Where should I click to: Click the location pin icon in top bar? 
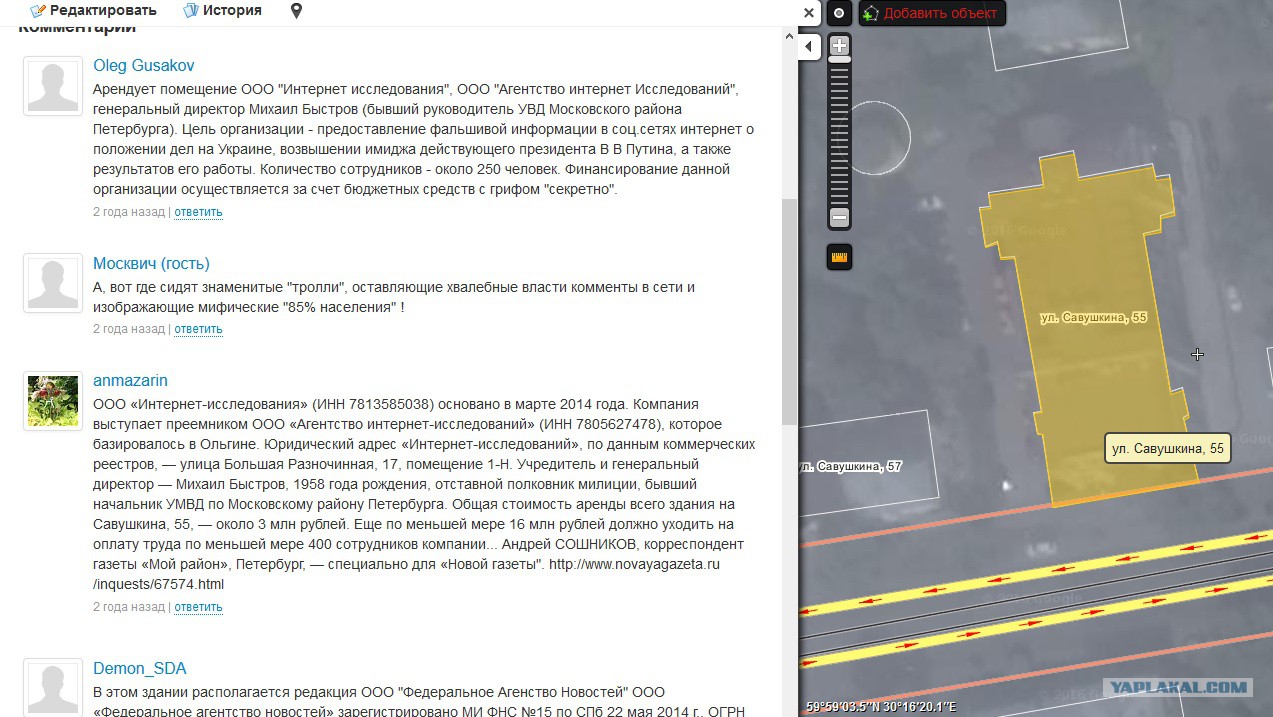296,11
